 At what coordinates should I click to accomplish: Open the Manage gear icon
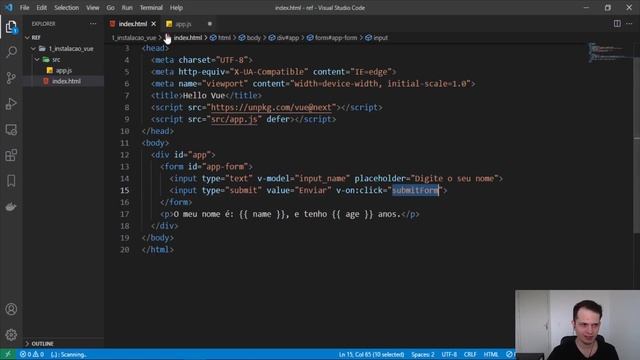(11, 335)
